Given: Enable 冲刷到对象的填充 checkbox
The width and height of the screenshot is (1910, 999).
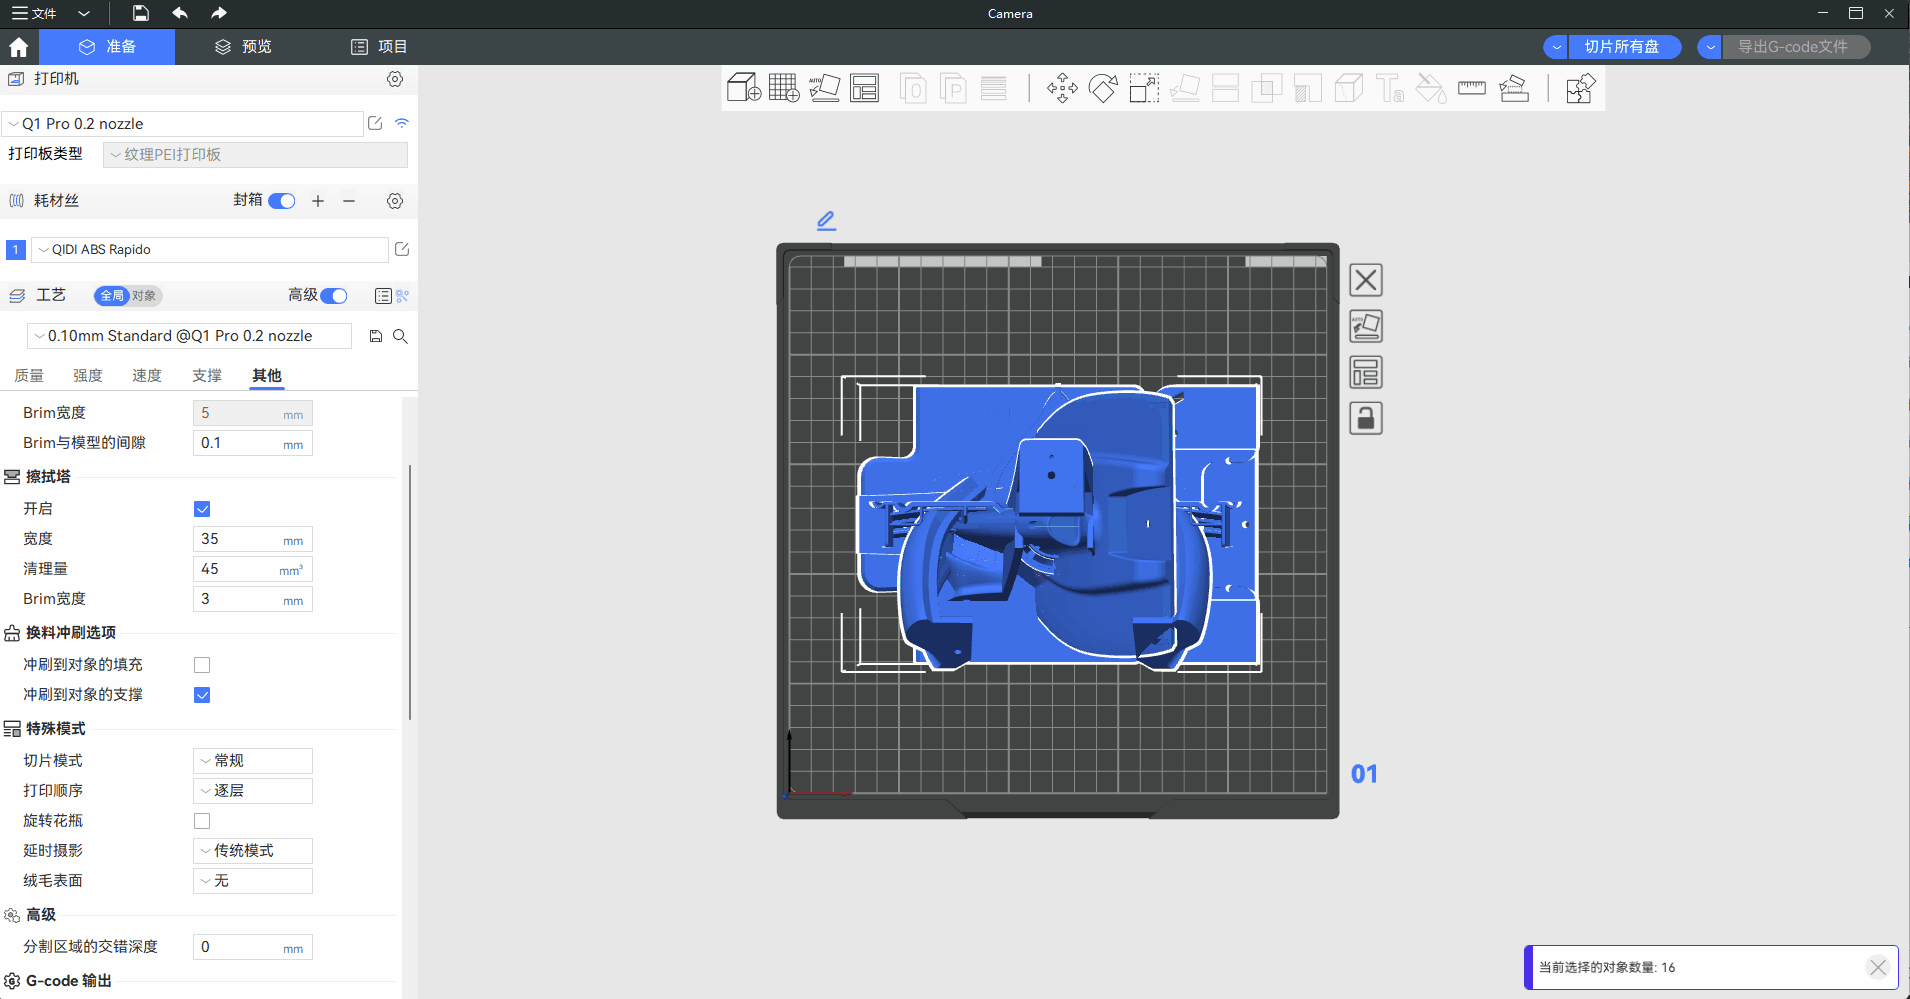Looking at the screenshot, I should 202,665.
